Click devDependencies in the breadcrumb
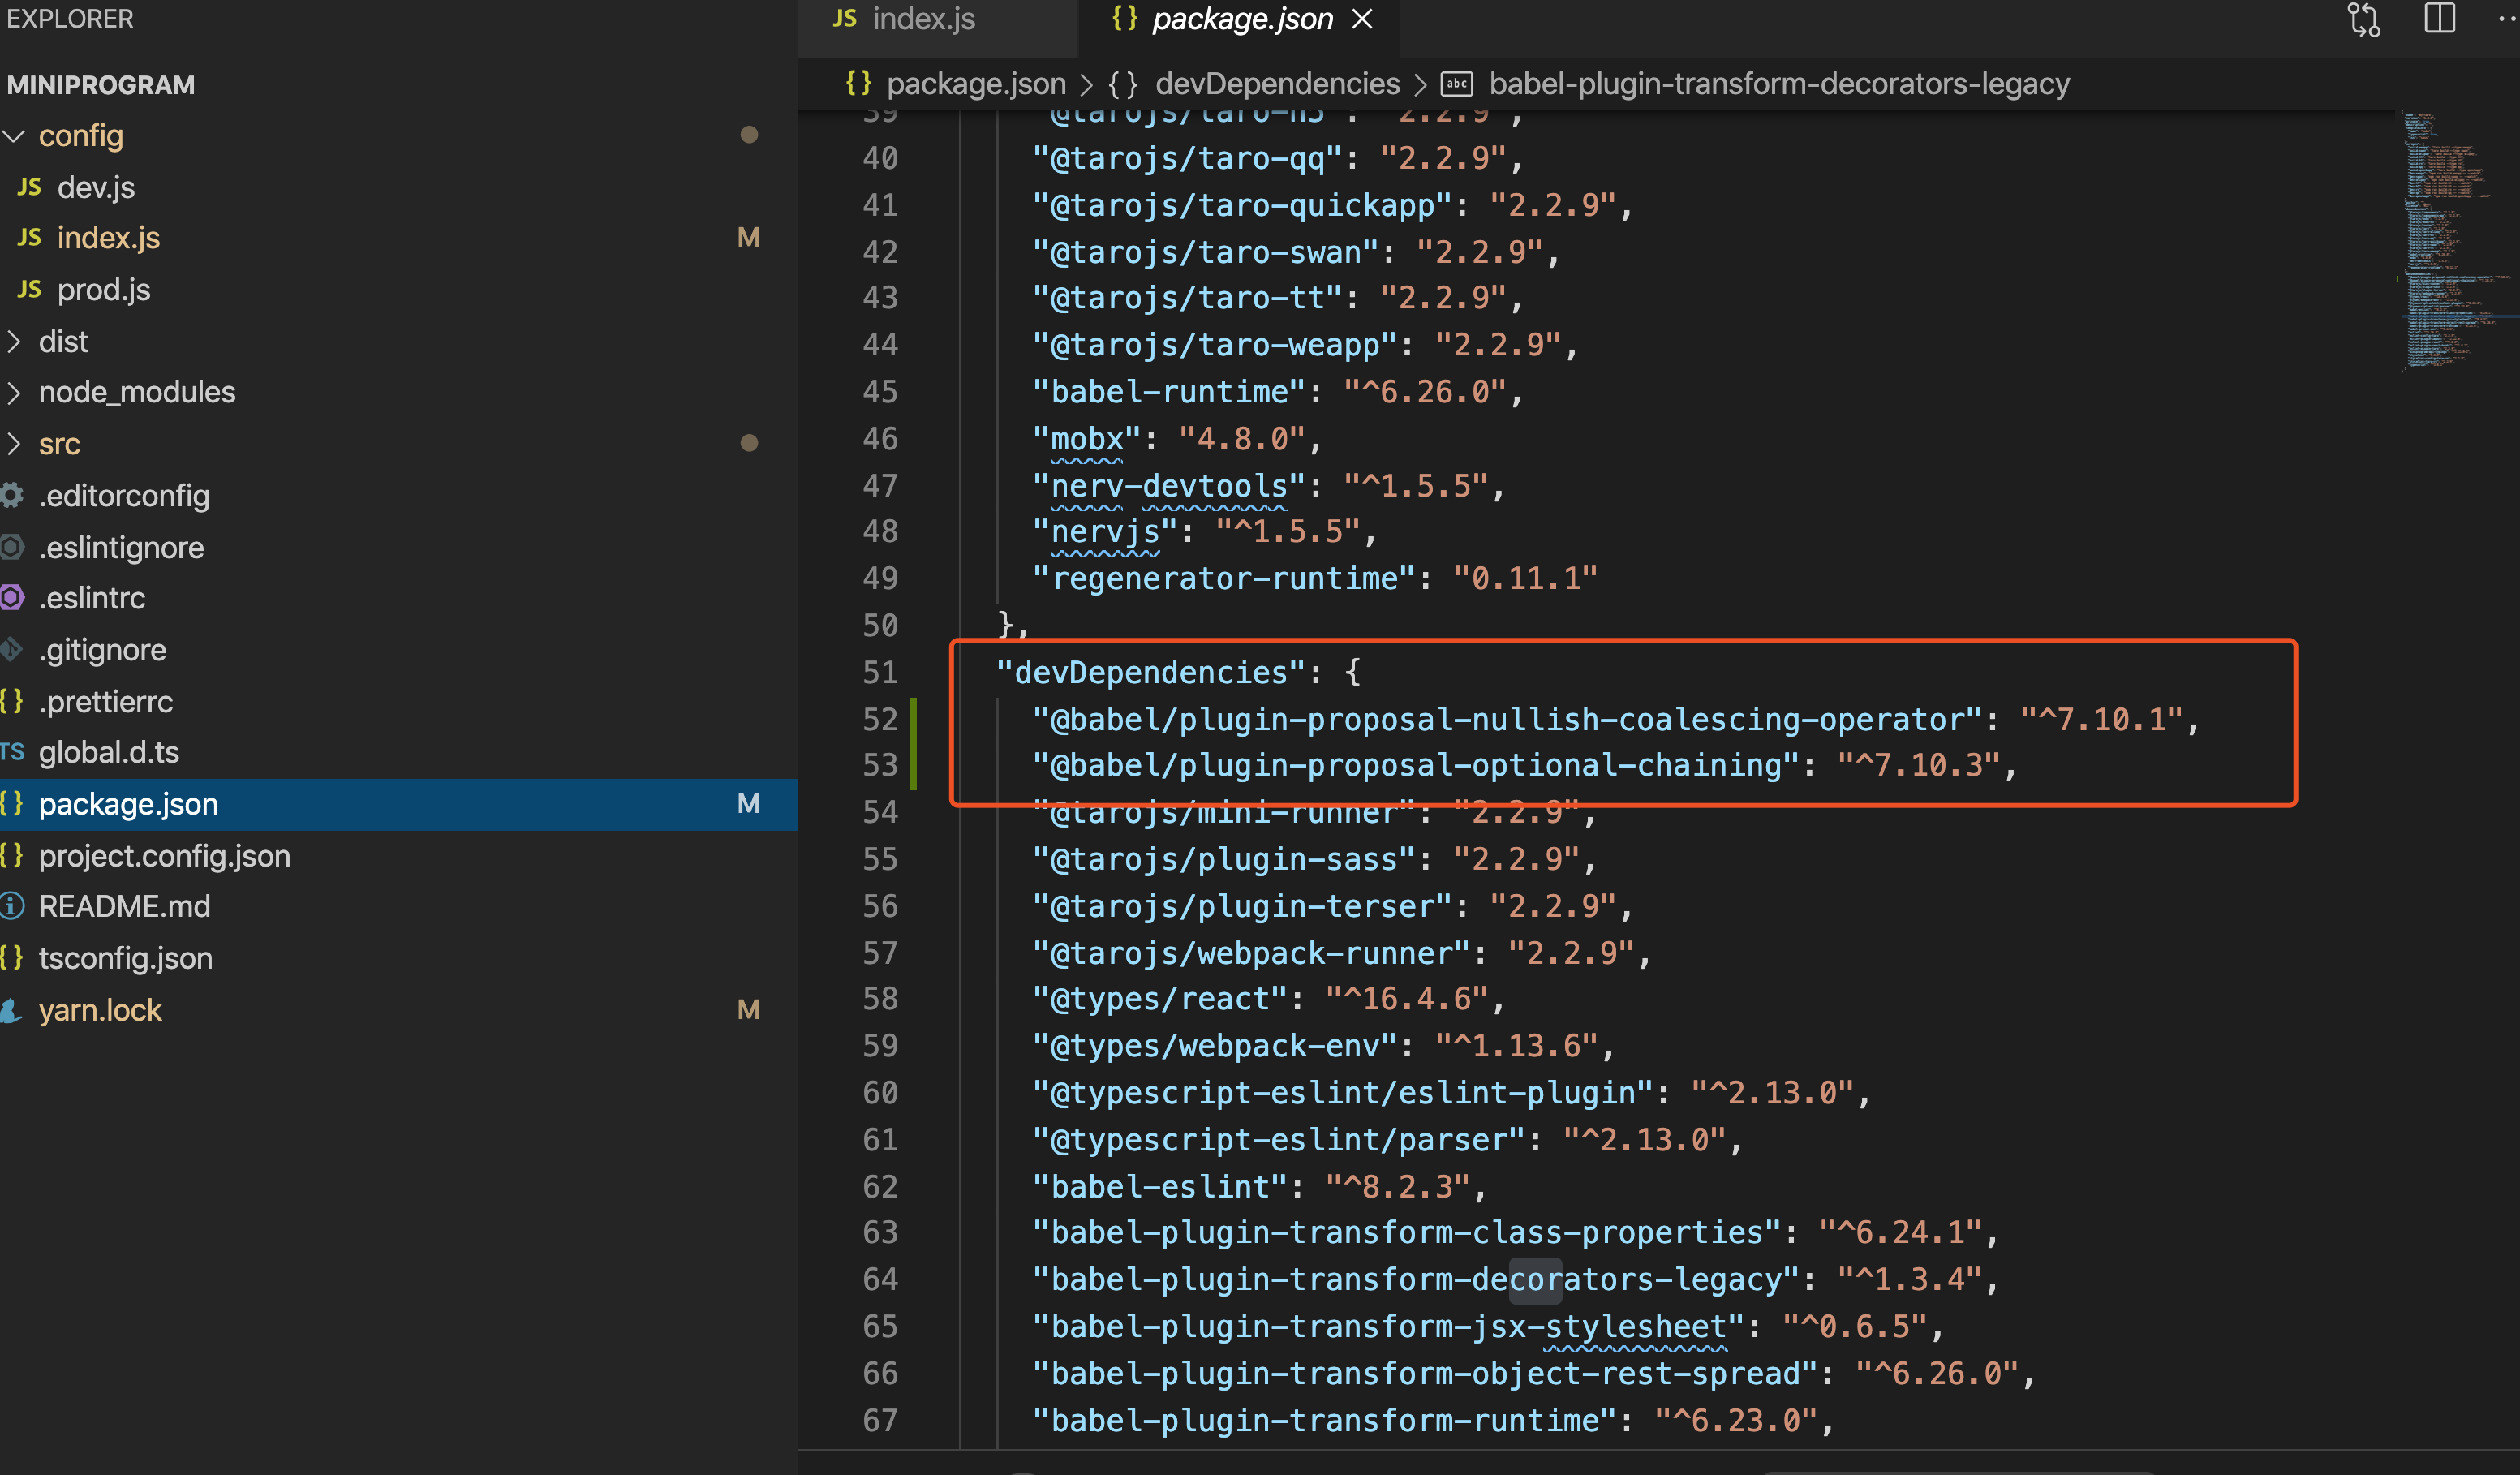This screenshot has height=1475, width=2520. tap(1276, 84)
